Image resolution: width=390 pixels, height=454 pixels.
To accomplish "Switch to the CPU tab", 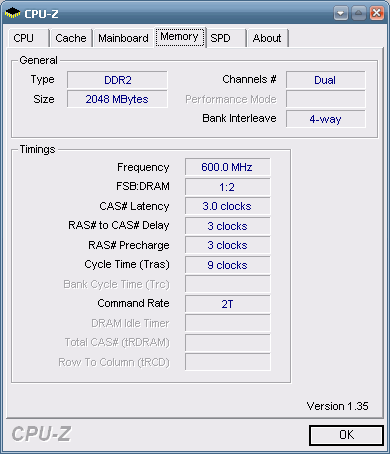I will (x=29, y=38).
